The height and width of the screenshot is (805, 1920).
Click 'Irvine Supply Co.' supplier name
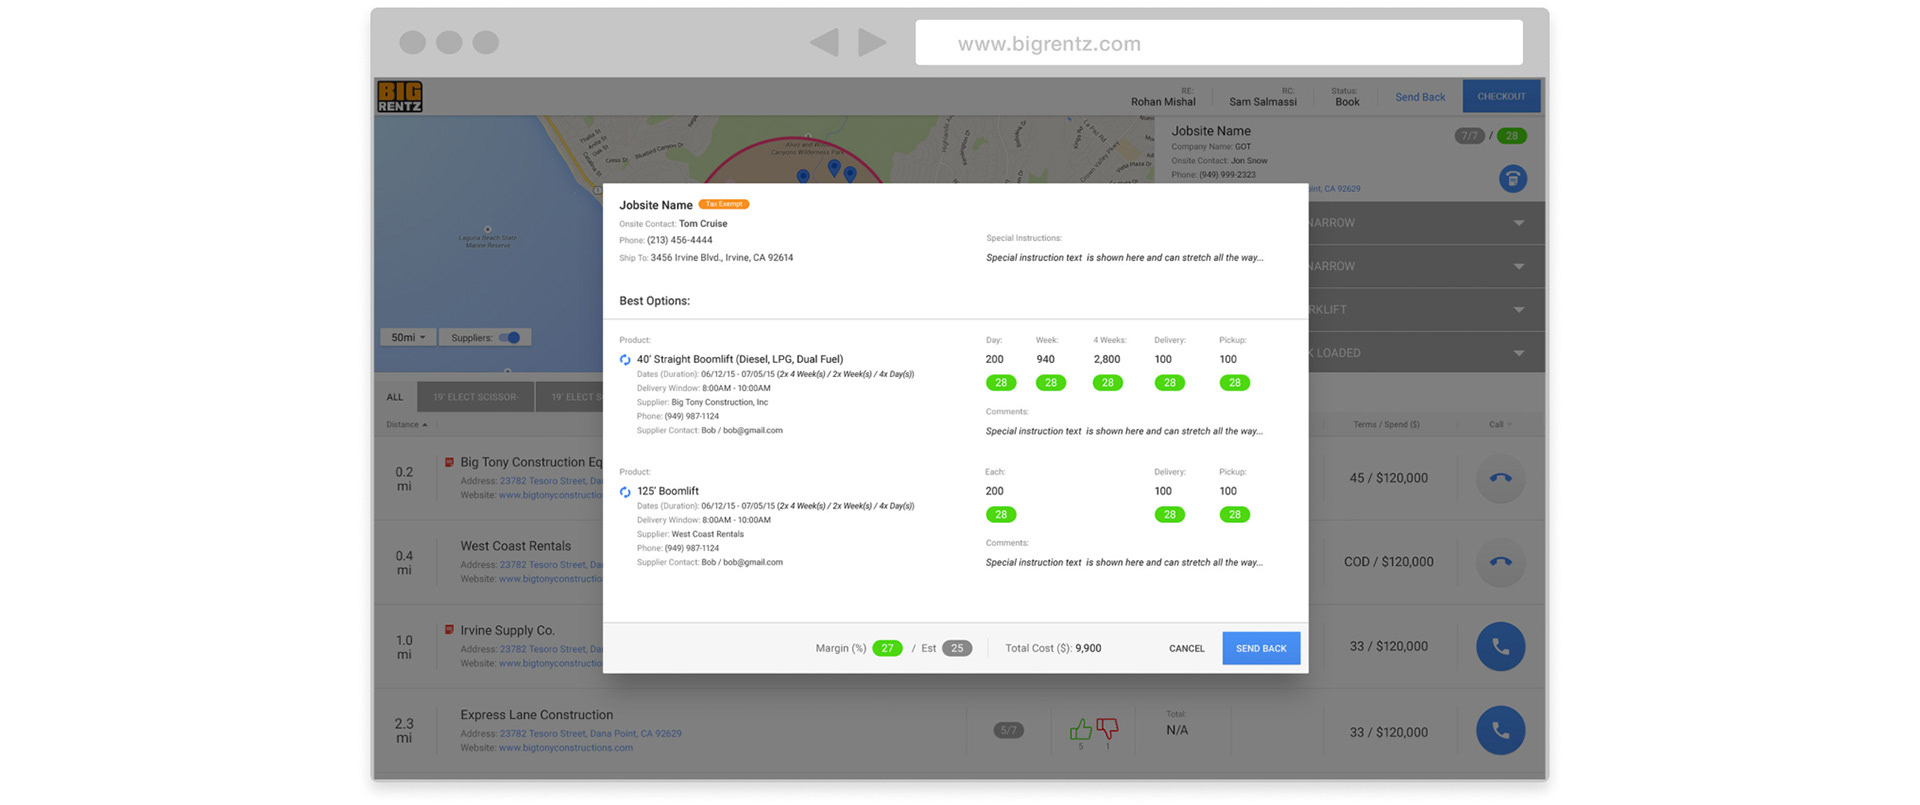coord(507,631)
